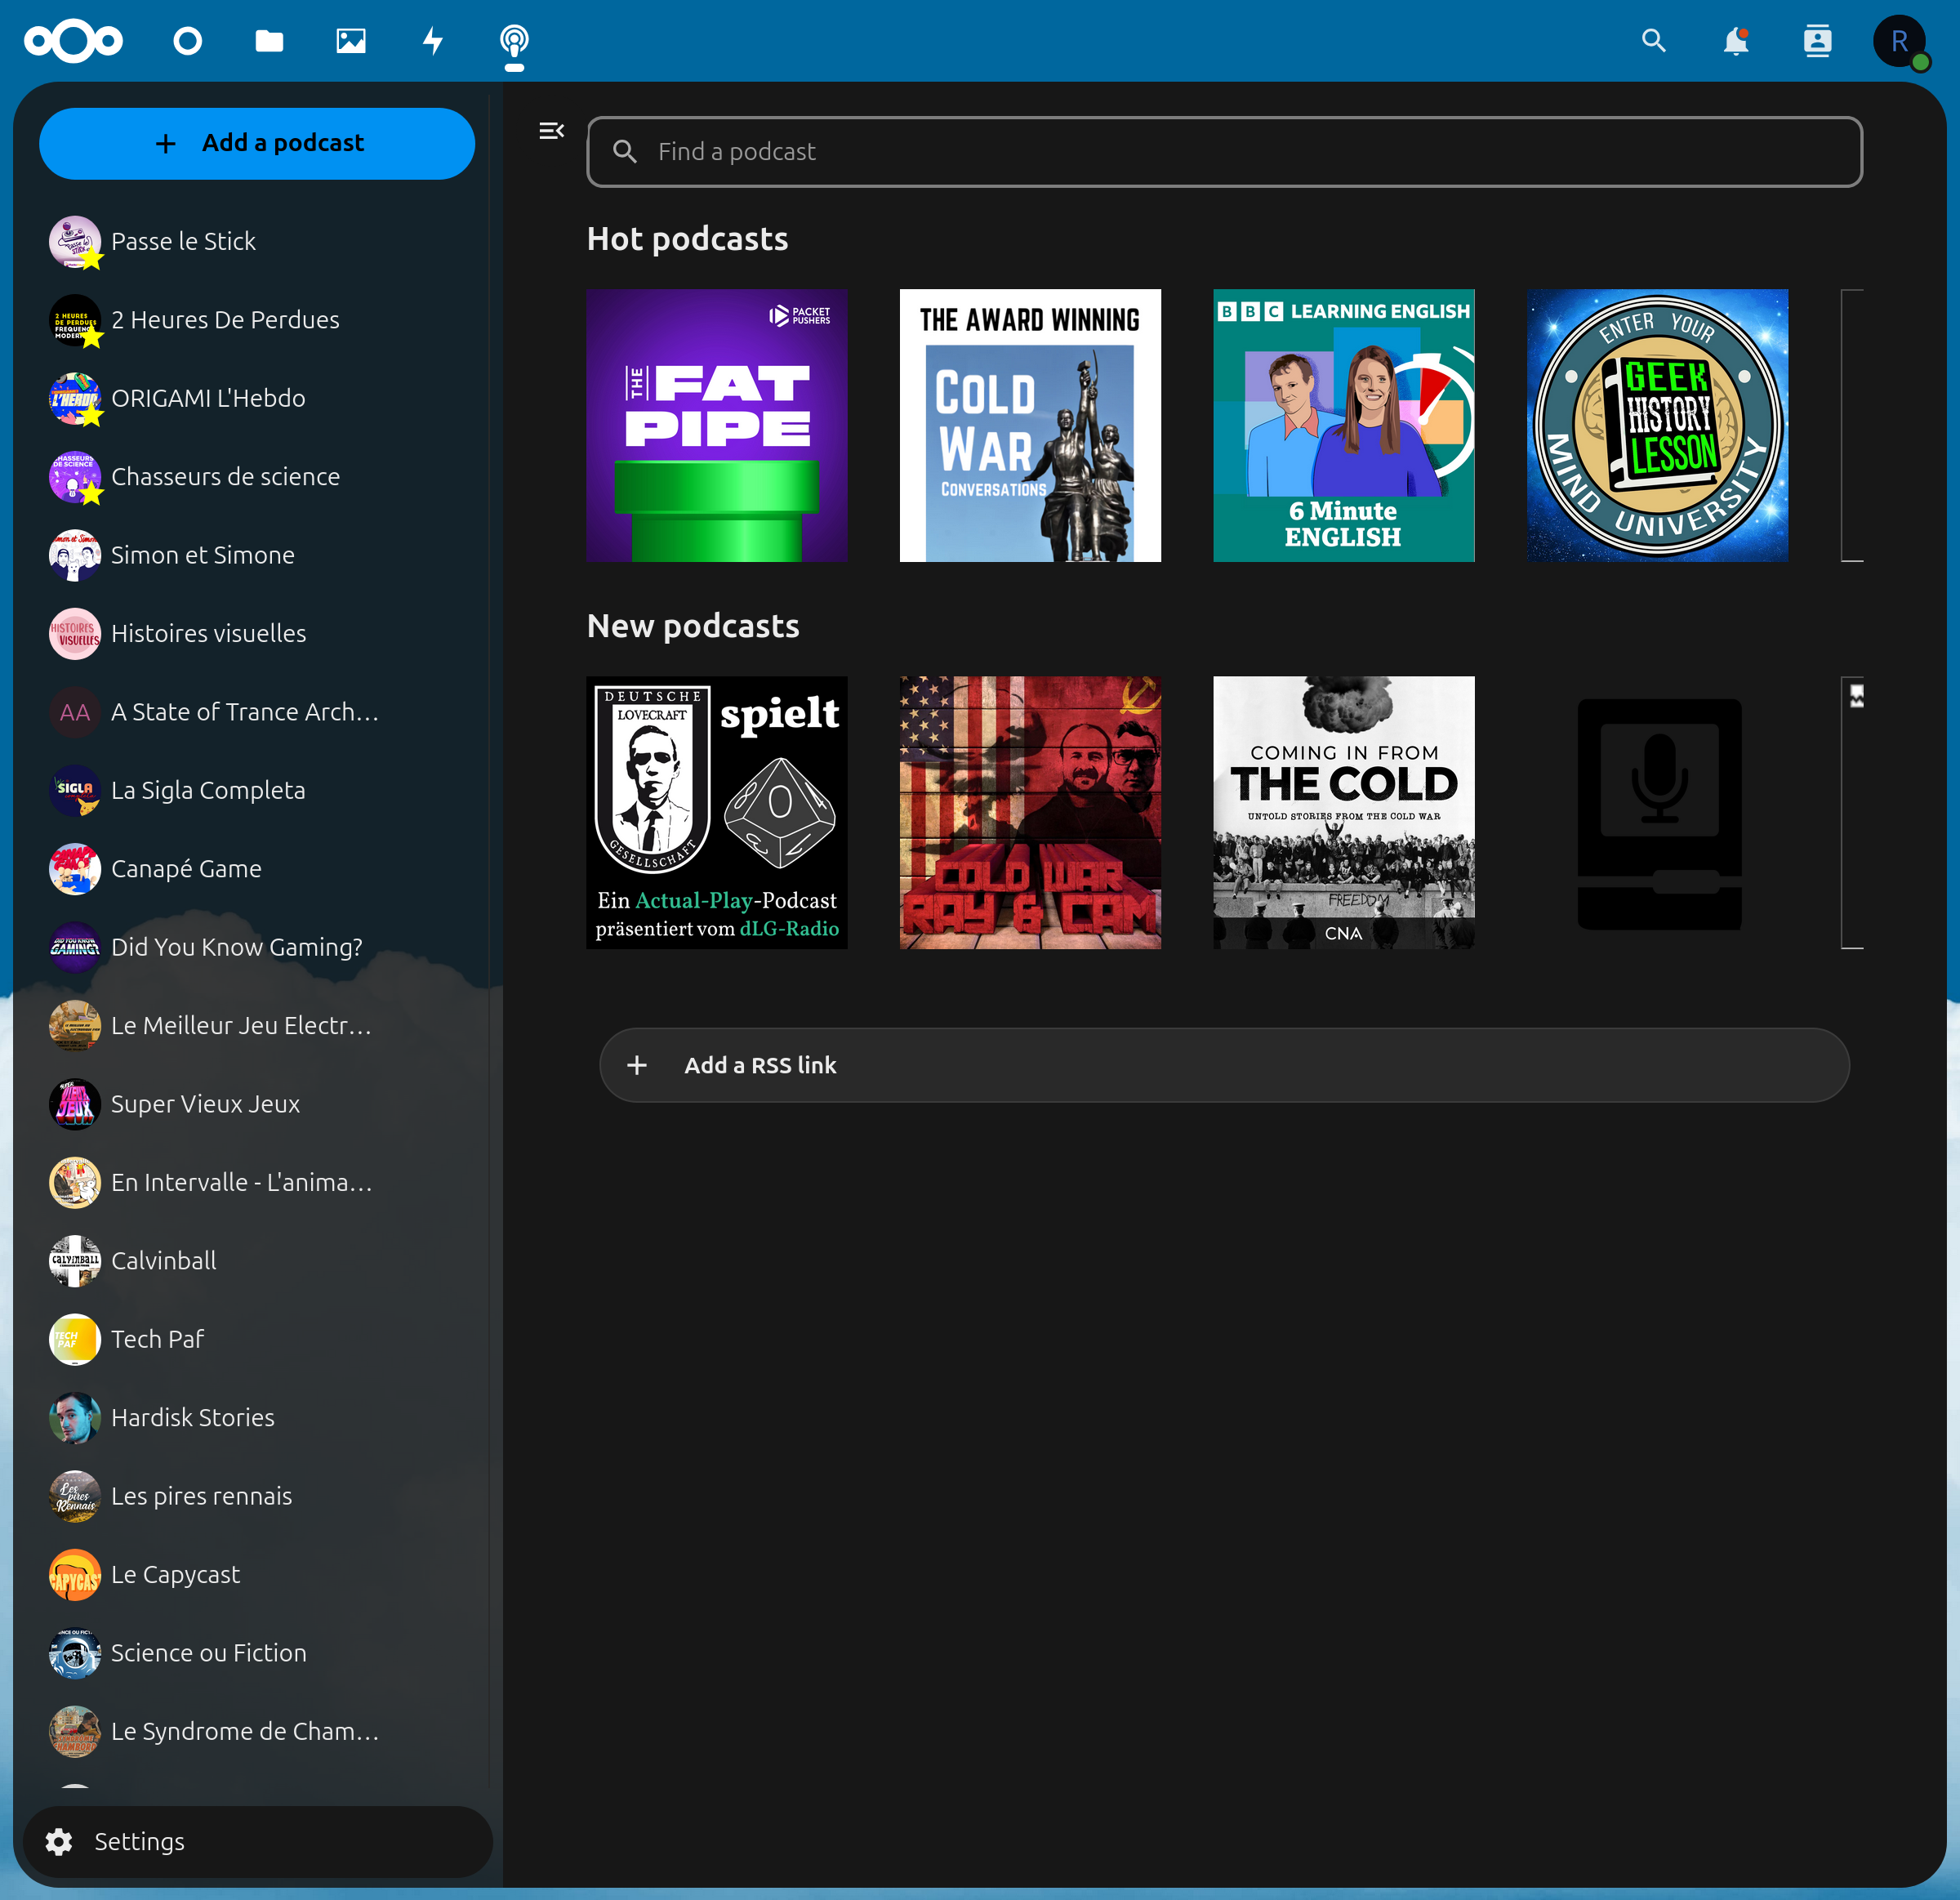Select Calvinball podcast

pyautogui.click(x=257, y=1261)
